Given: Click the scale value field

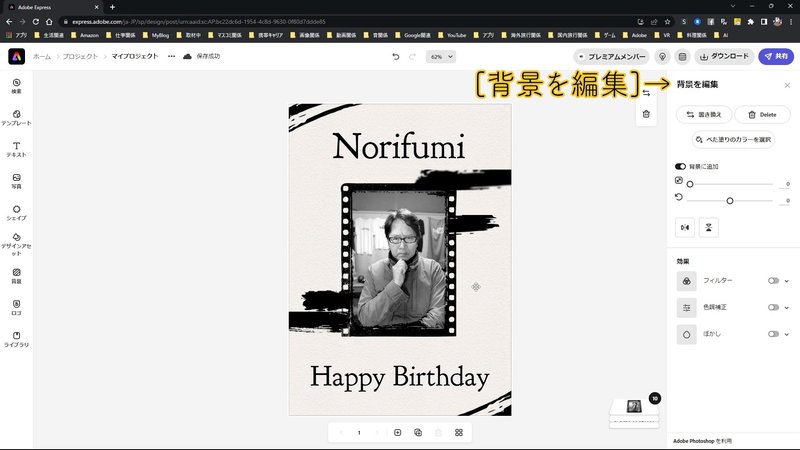Looking at the screenshot, I should tap(785, 184).
